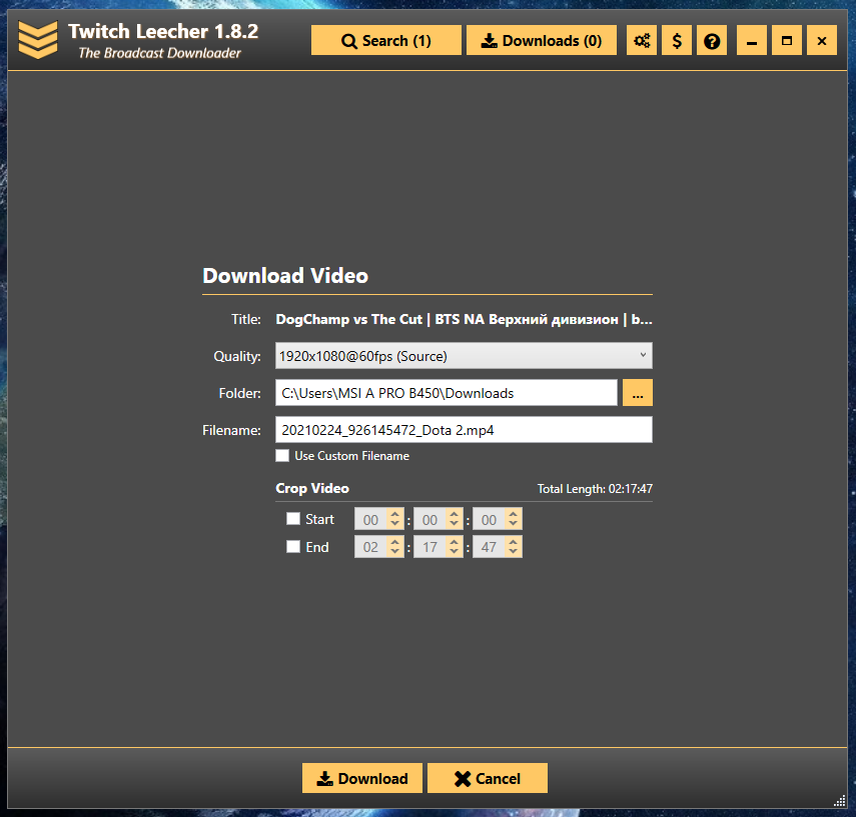Click the magnifier icon on the Search button

coord(349,40)
